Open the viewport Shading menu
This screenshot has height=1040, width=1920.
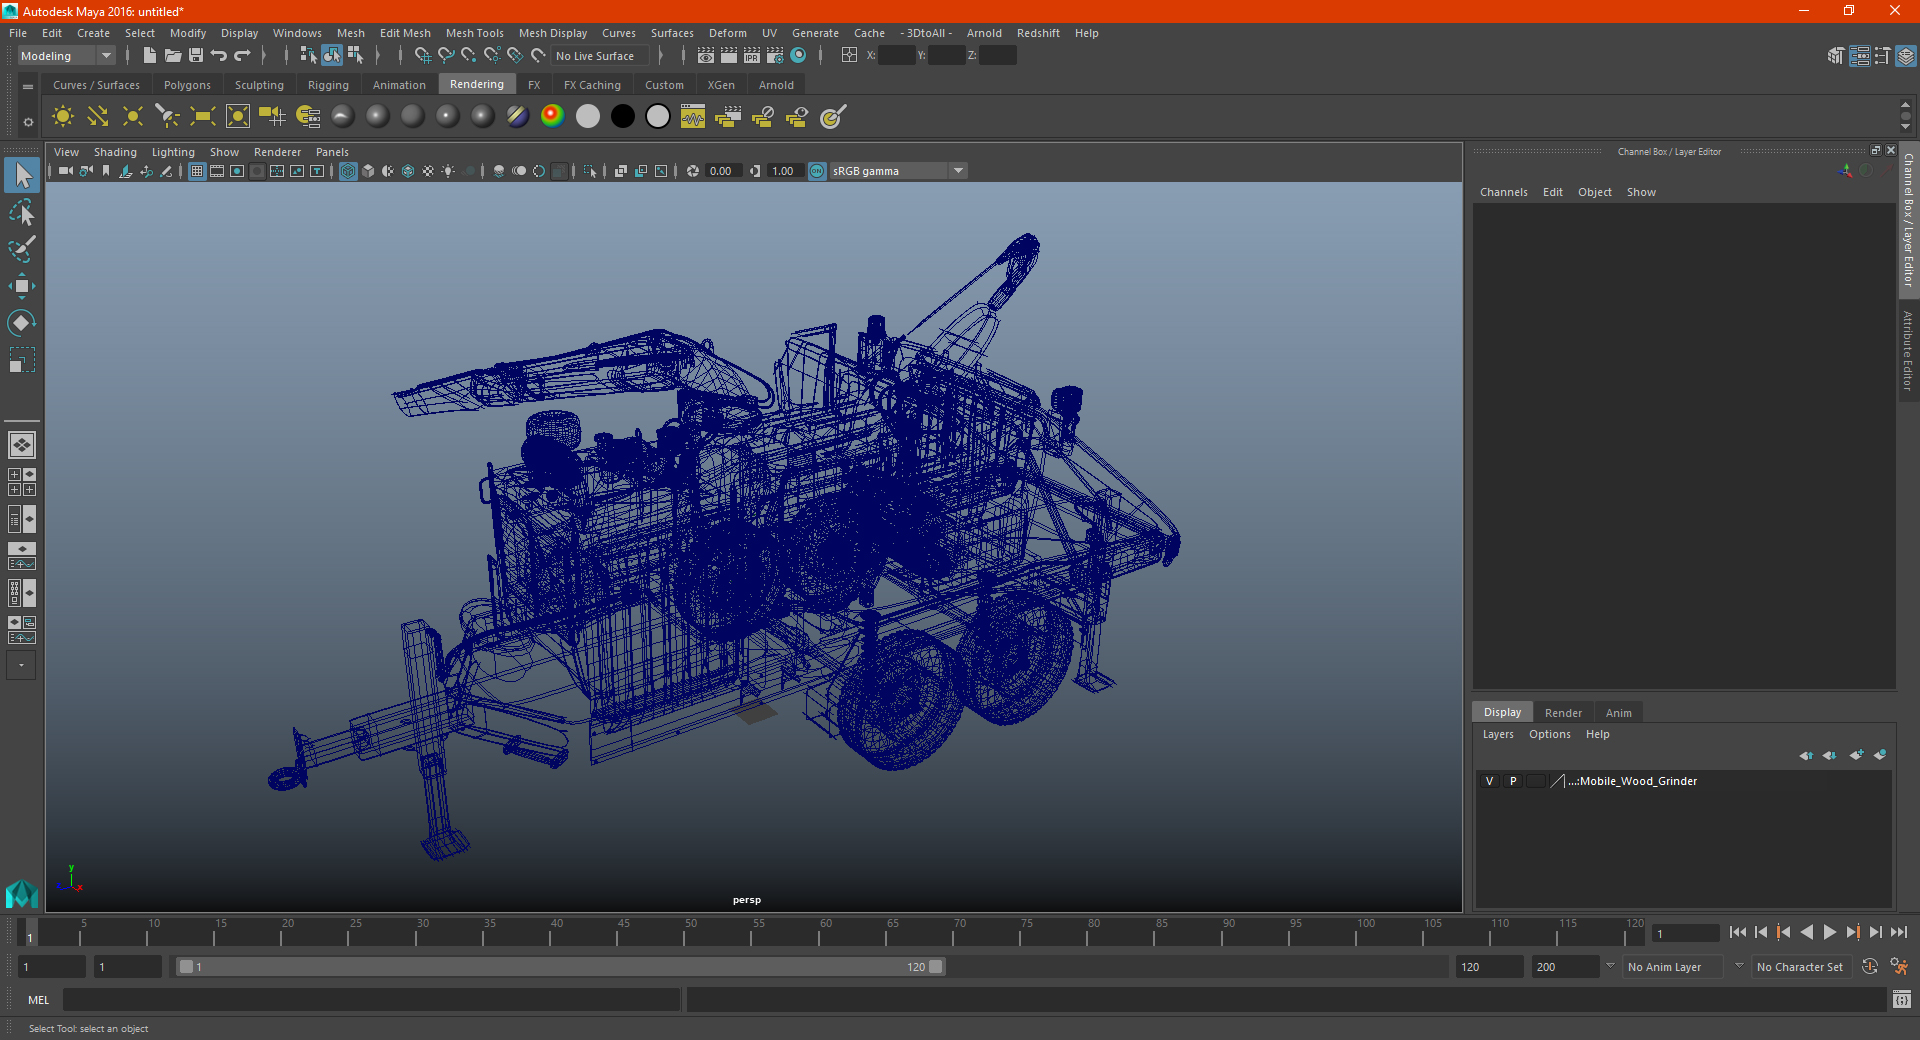[115, 152]
